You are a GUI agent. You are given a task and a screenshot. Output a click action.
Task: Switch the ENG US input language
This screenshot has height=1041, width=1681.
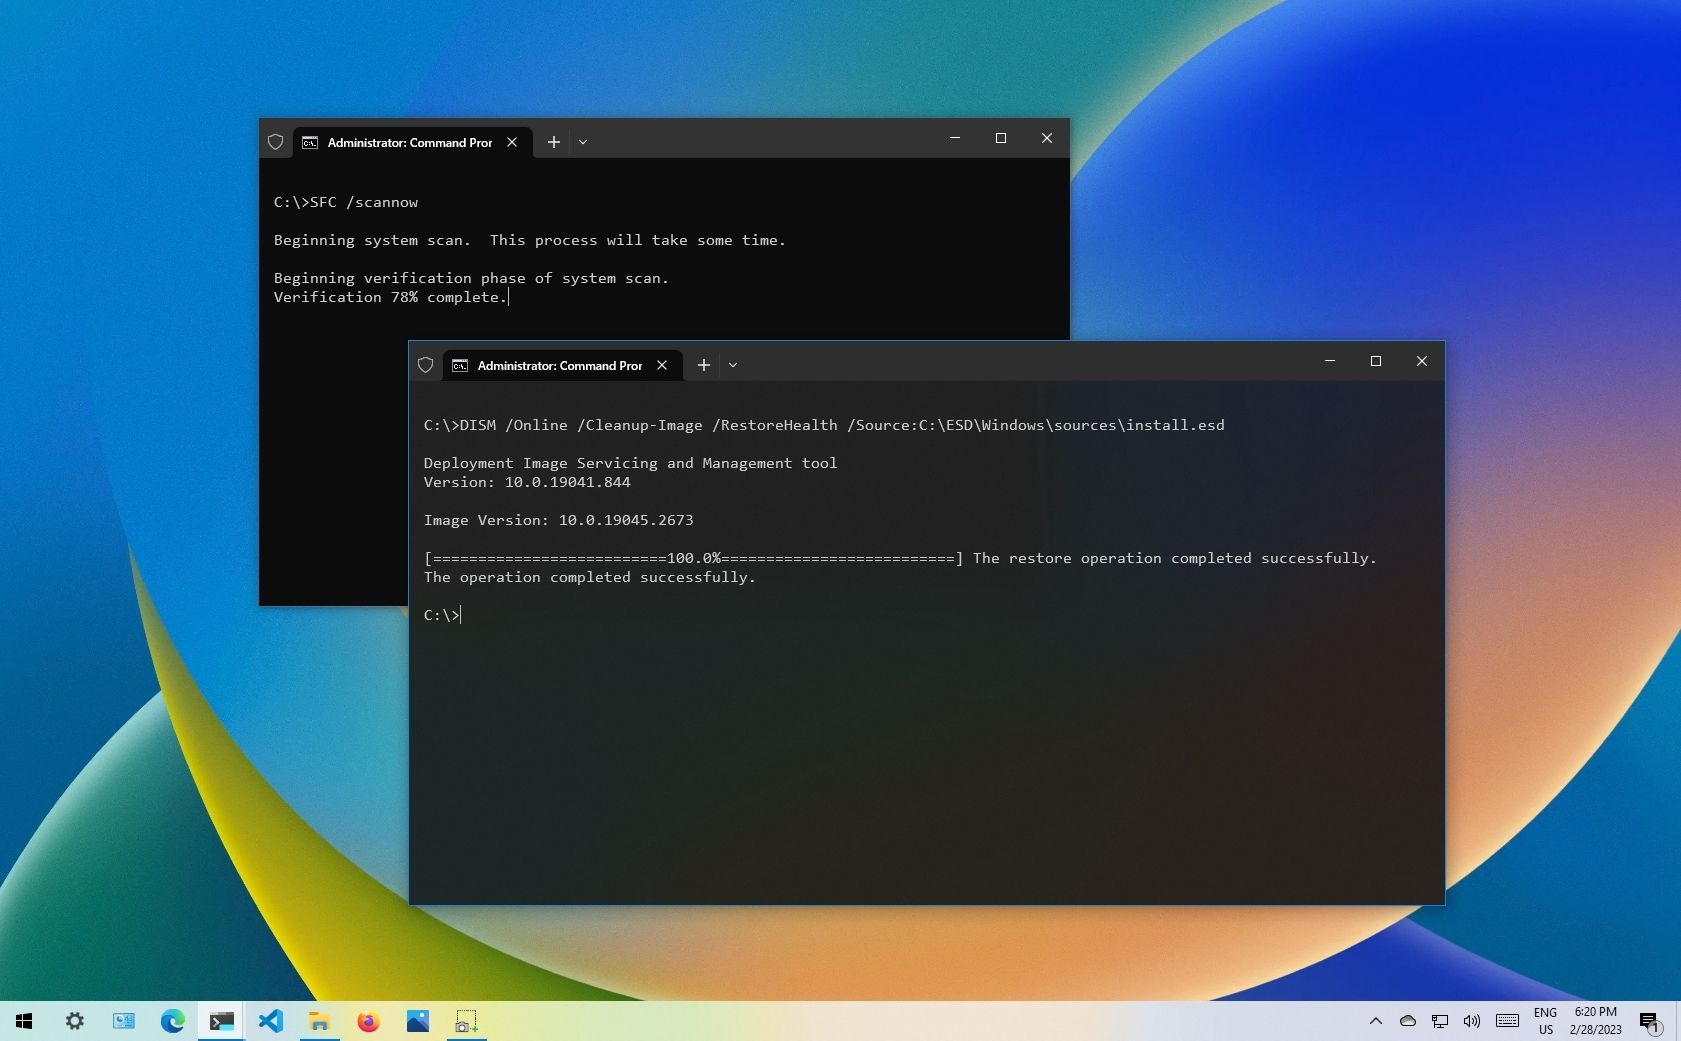point(1545,1021)
